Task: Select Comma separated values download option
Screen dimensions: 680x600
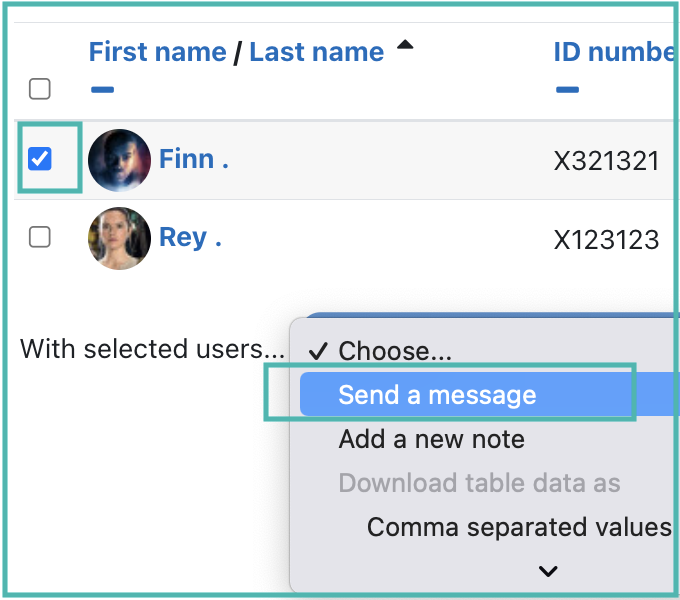Action: pos(518,527)
